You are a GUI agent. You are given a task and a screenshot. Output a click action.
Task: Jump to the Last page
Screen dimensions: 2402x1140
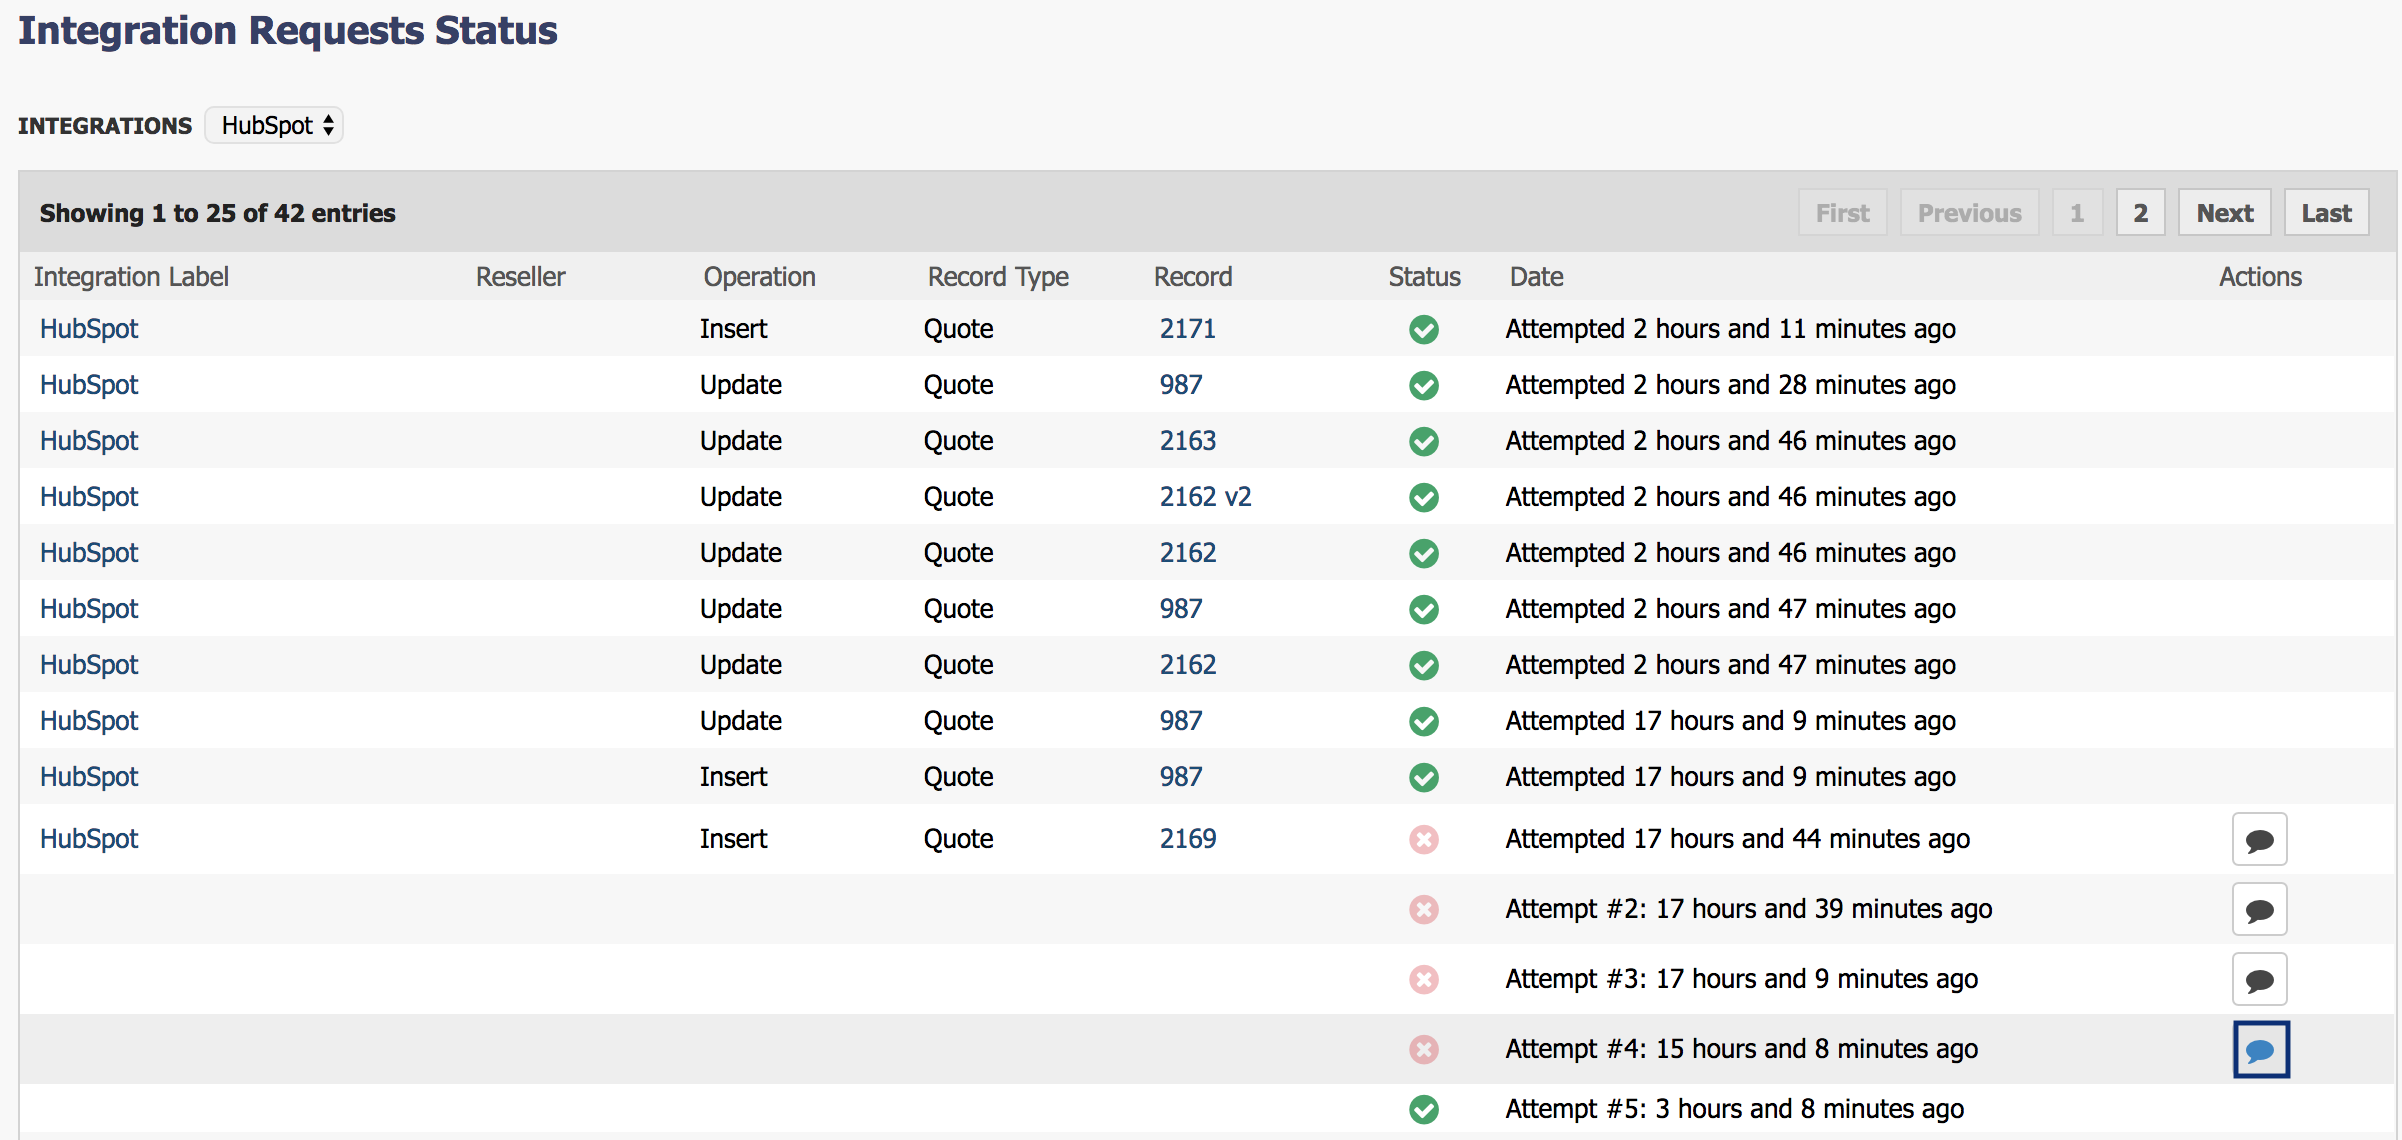[x=2326, y=213]
